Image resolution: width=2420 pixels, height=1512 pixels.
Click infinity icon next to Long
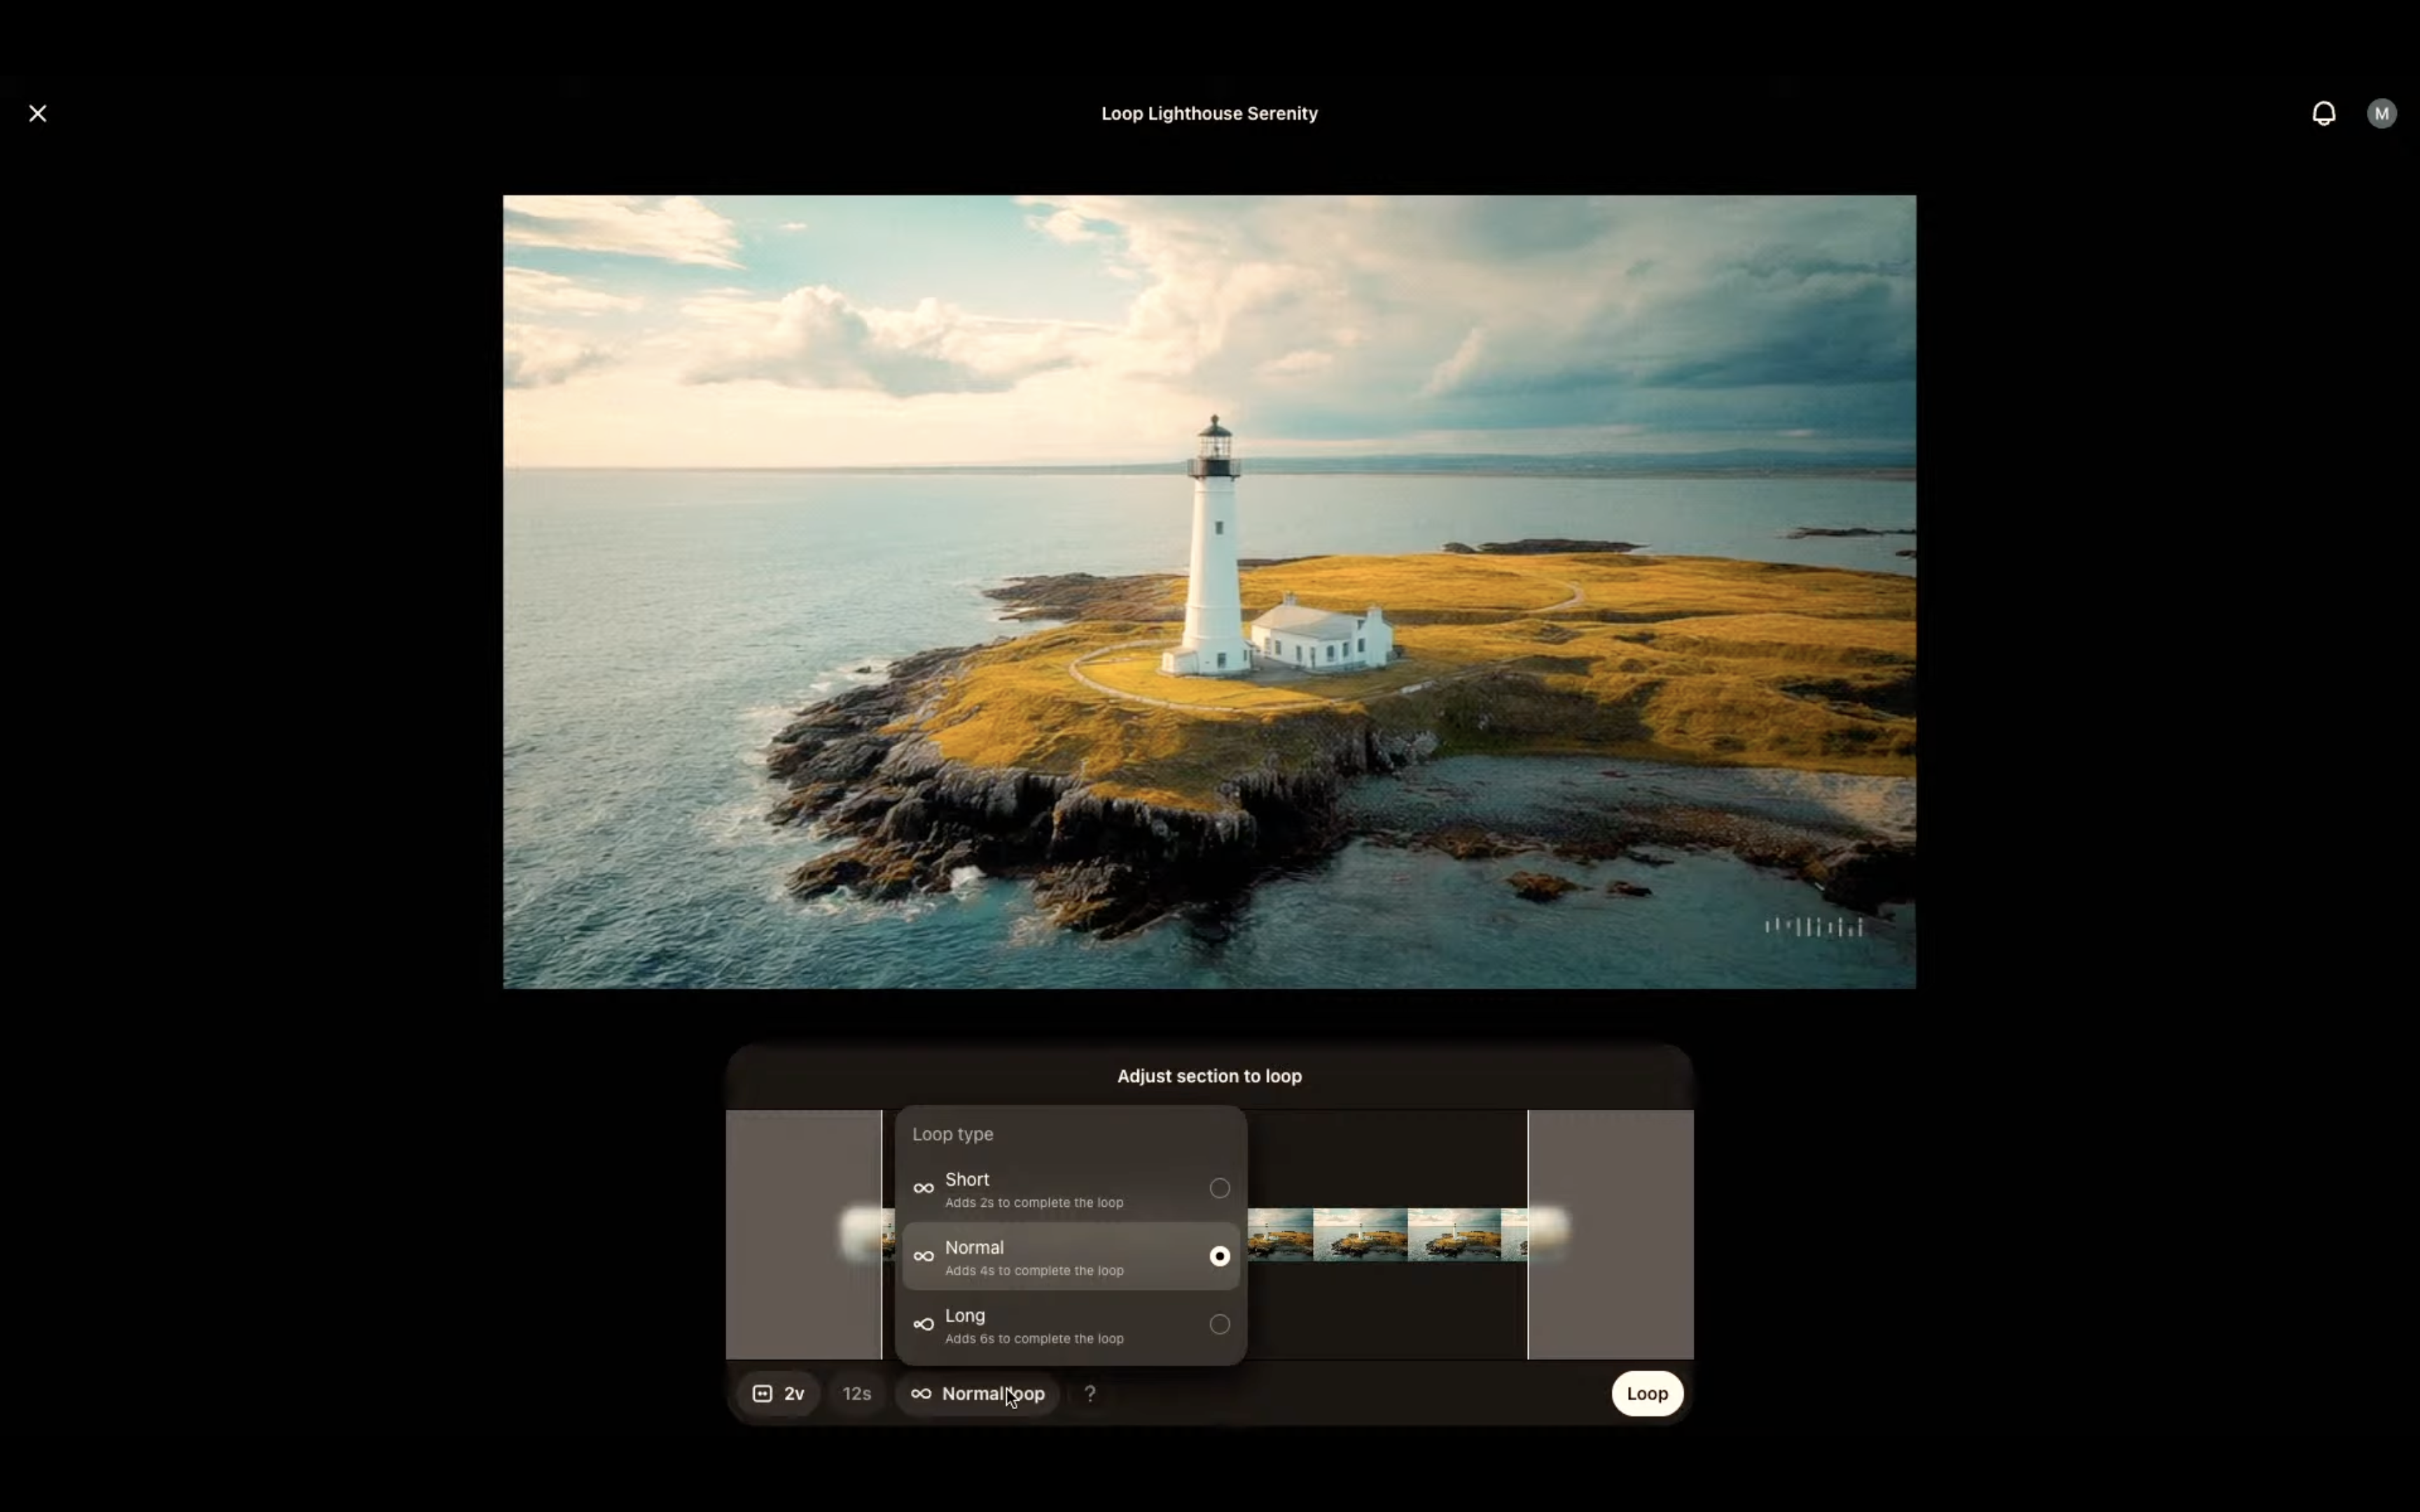923,1325
